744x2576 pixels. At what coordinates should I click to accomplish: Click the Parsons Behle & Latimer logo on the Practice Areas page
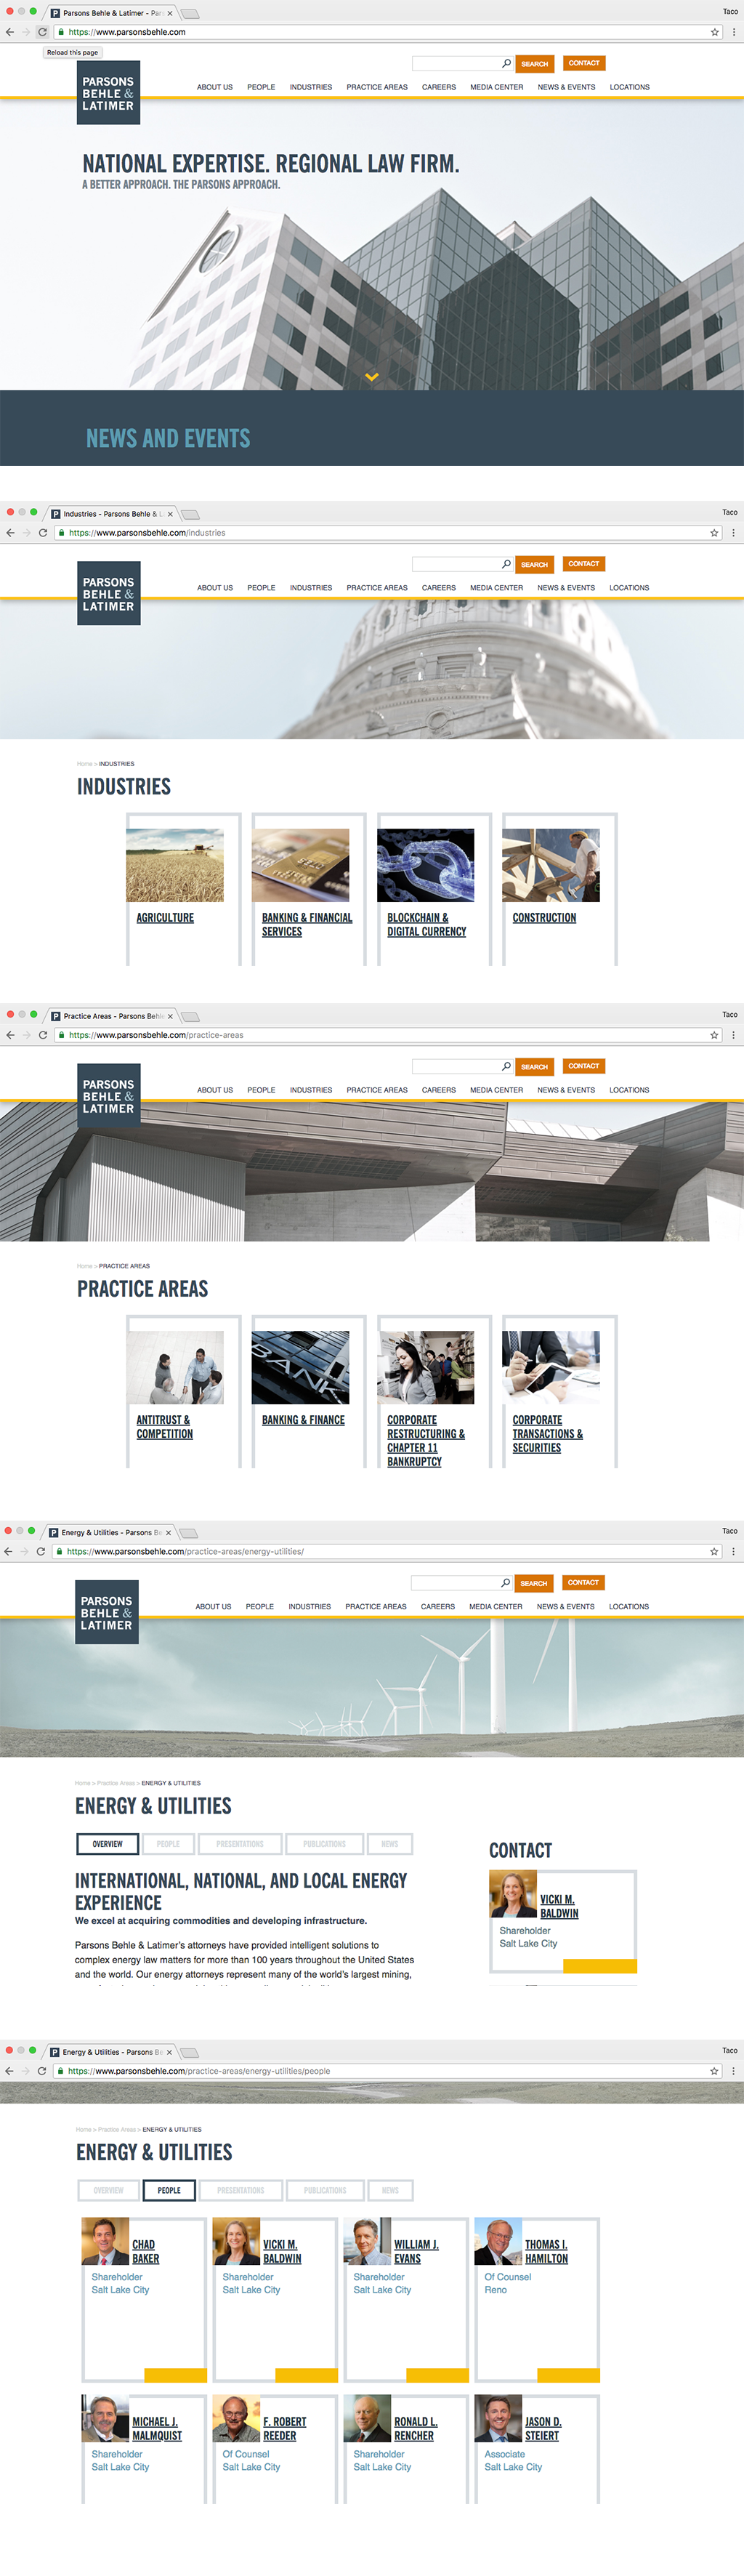(x=108, y=1096)
